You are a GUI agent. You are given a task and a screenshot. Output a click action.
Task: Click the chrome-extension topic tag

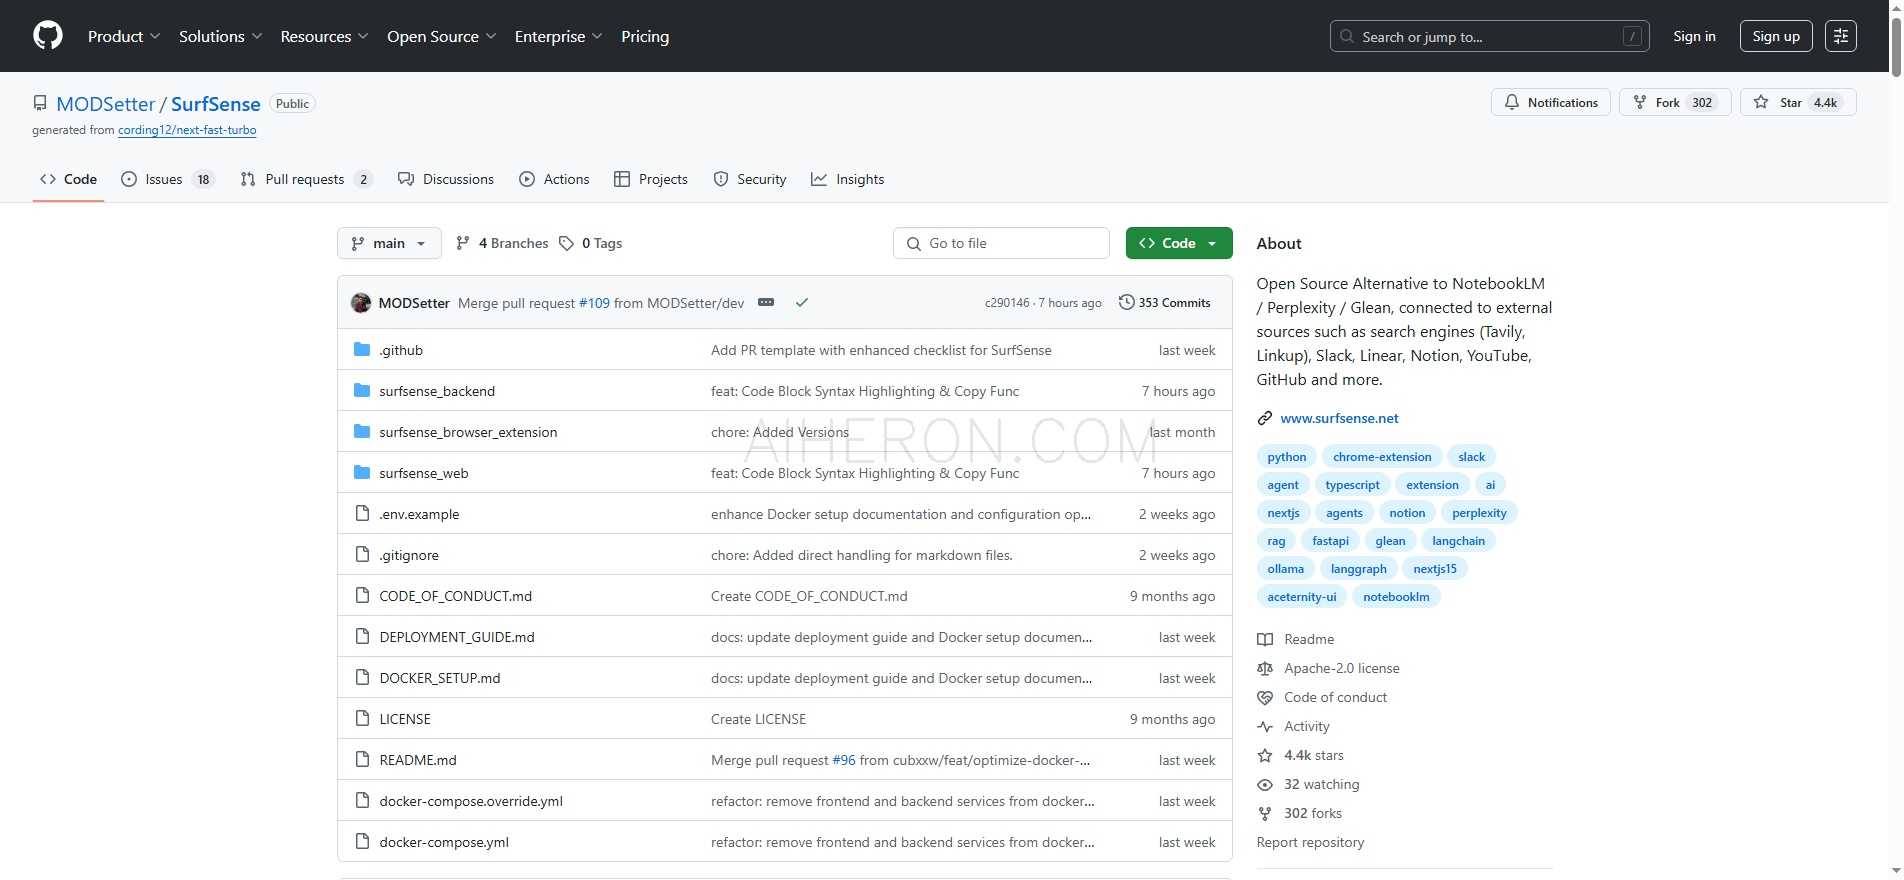[x=1382, y=457]
